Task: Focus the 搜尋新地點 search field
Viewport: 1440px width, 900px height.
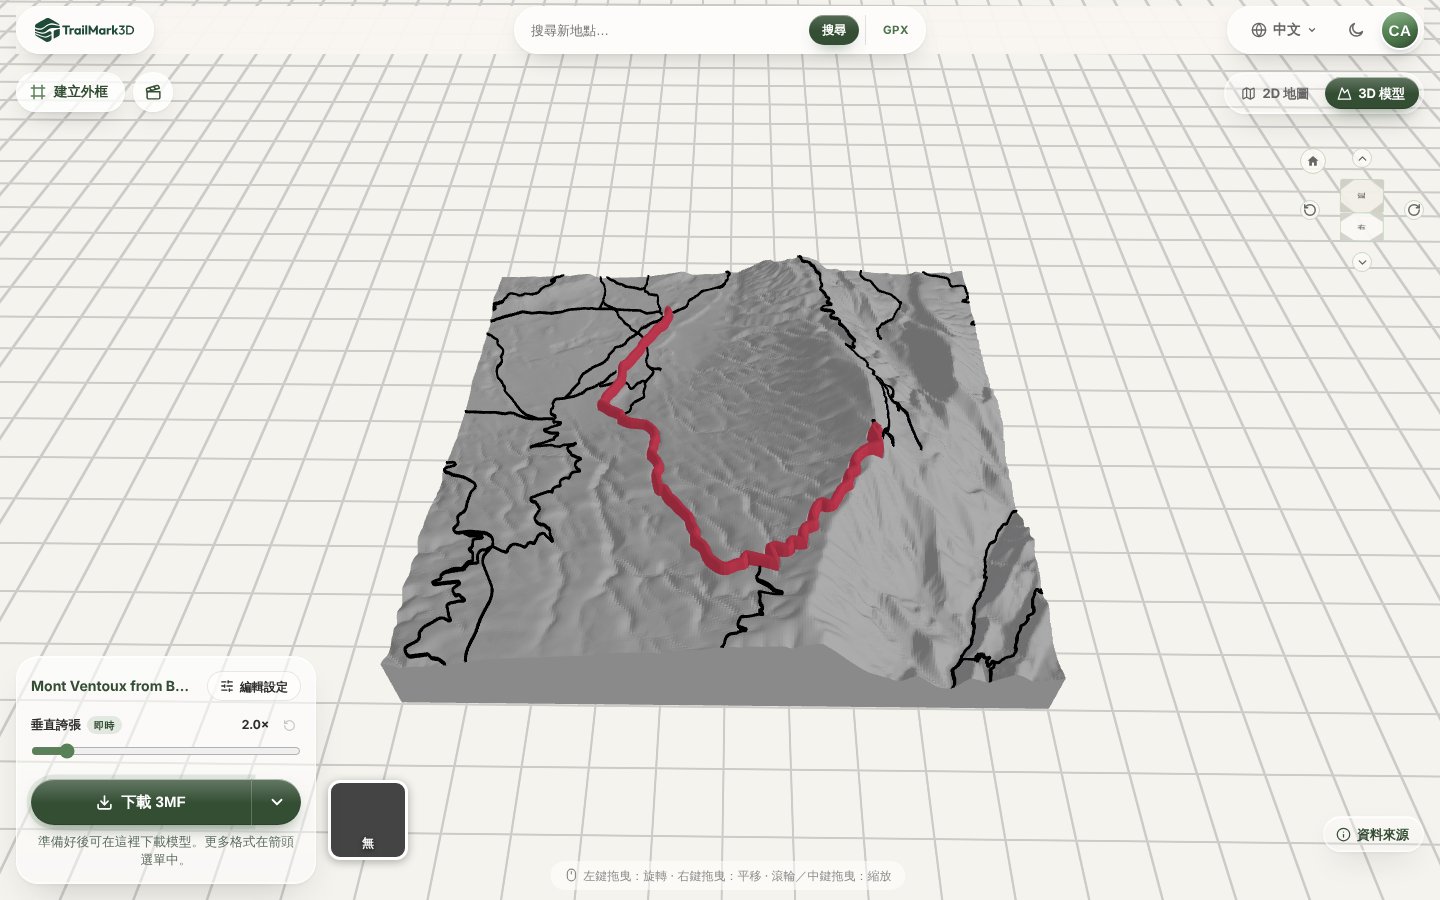Action: (x=665, y=30)
